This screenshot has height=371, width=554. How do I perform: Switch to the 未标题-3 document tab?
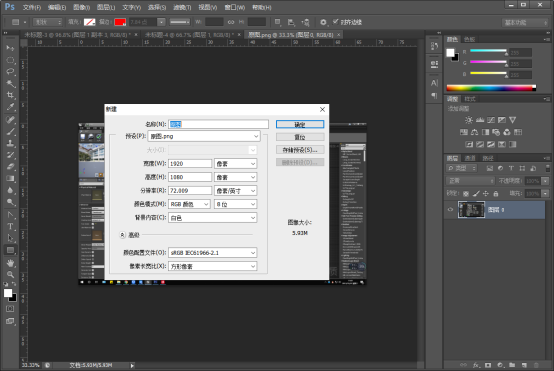[77, 35]
